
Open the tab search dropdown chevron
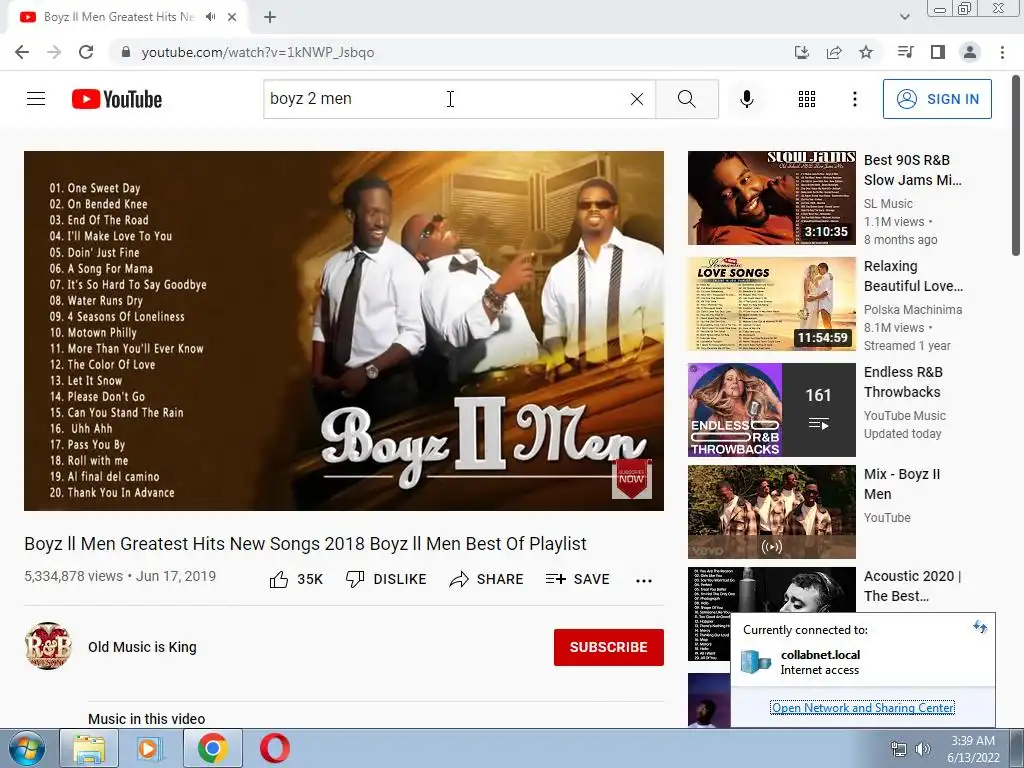pos(904,17)
